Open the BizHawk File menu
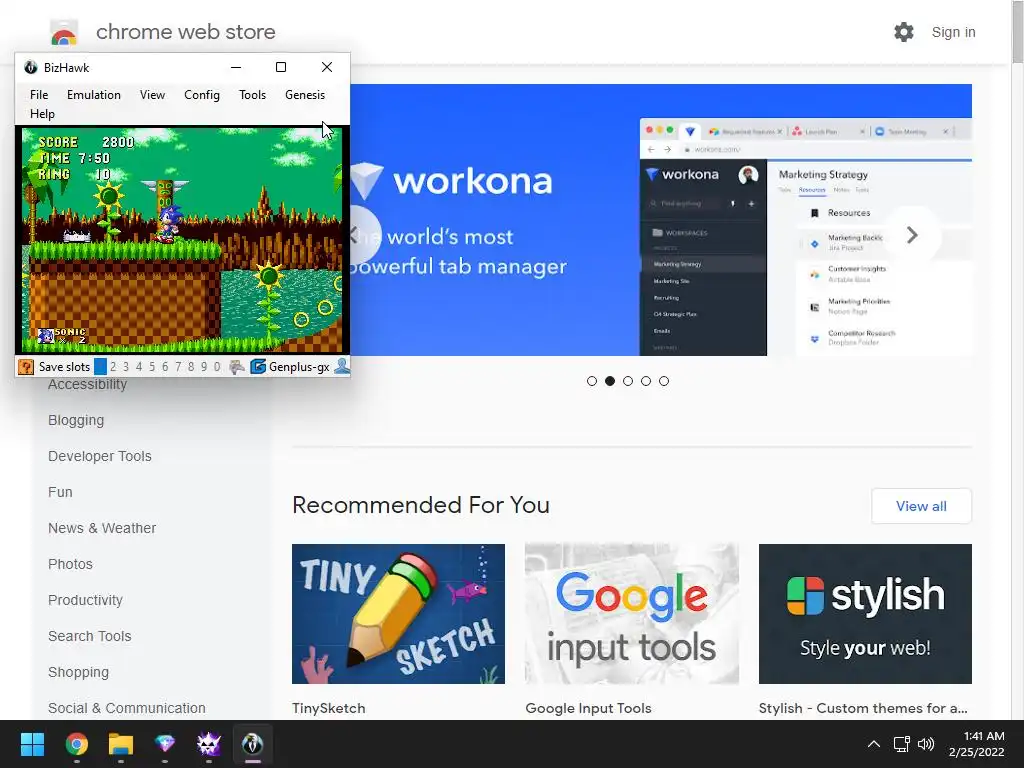 (39, 95)
